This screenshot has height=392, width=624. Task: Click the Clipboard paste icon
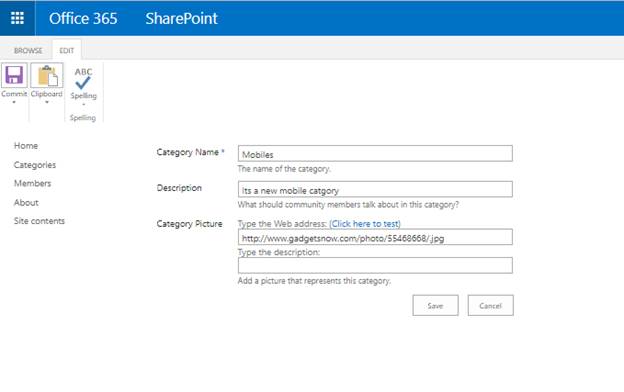pyautogui.click(x=47, y=75)
